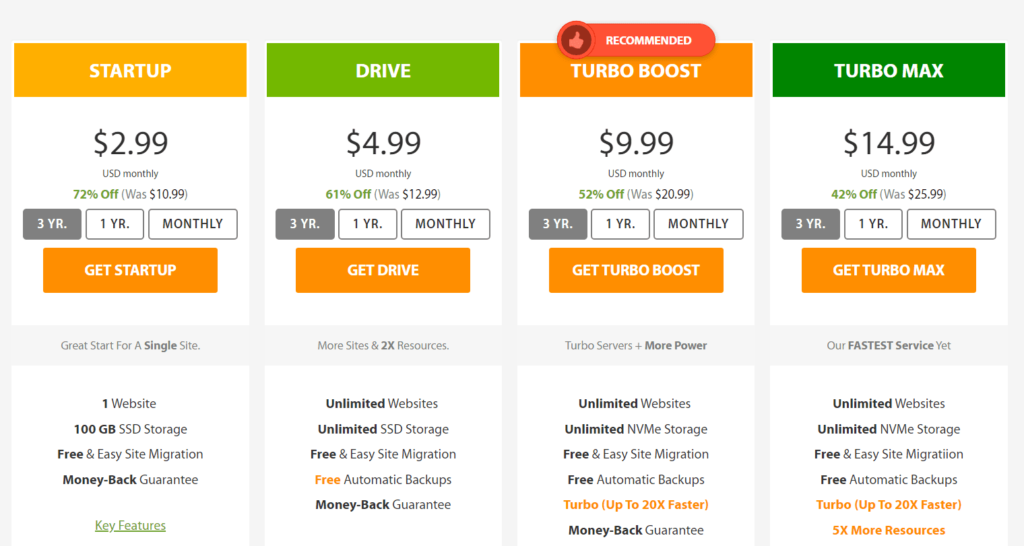Choose MONTHLY billing for Drive plan

click(445, 224)
